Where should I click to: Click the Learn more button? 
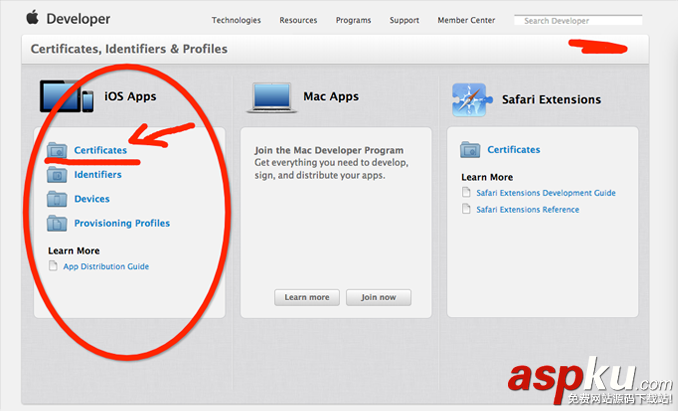(x=307, y=297)
